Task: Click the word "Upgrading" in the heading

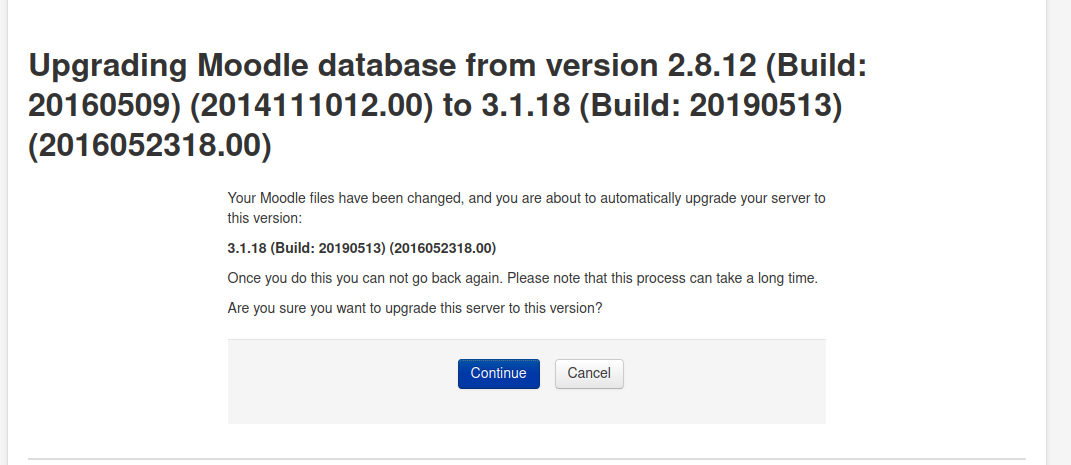Action: [108, 66]
